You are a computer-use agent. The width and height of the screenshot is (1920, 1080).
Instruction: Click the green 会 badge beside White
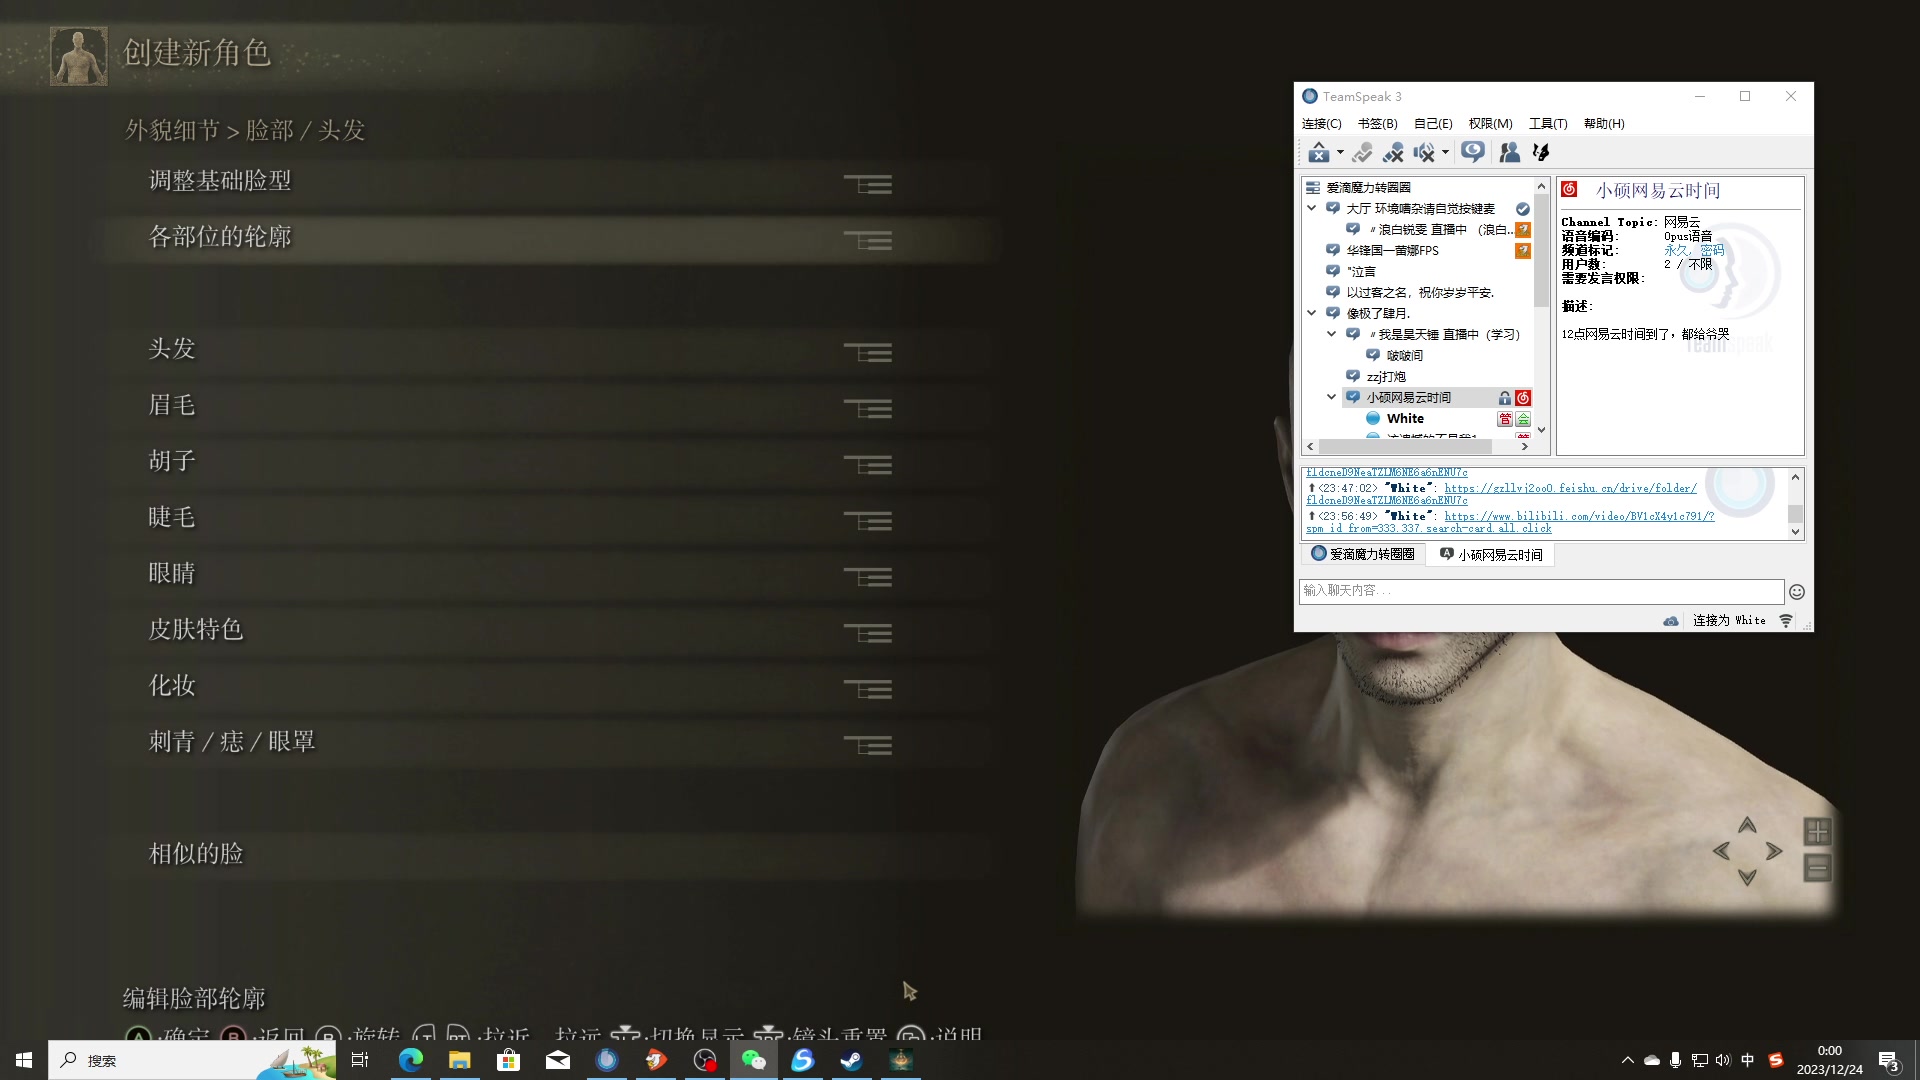tap(1522, 418)
